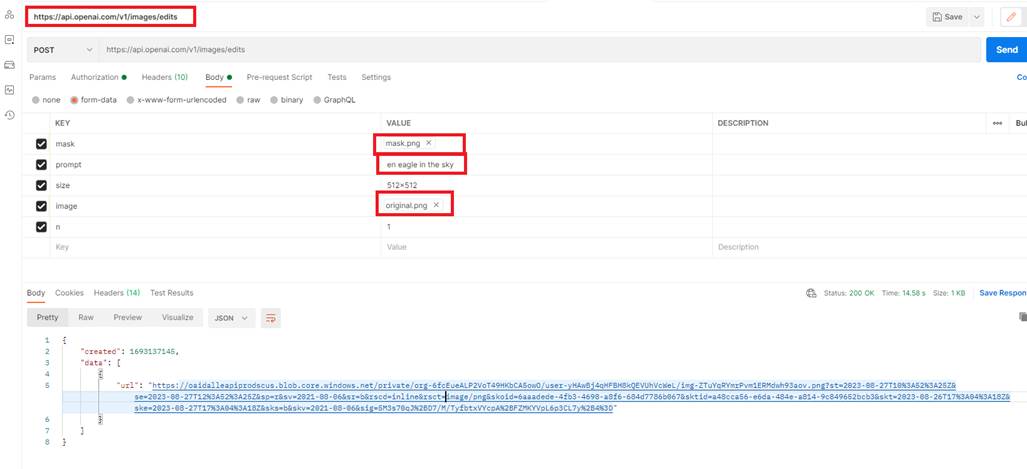Toggle the wrap lines icon beside JSON
This screenshot has height=469, width=1027.
pos(271,318)
